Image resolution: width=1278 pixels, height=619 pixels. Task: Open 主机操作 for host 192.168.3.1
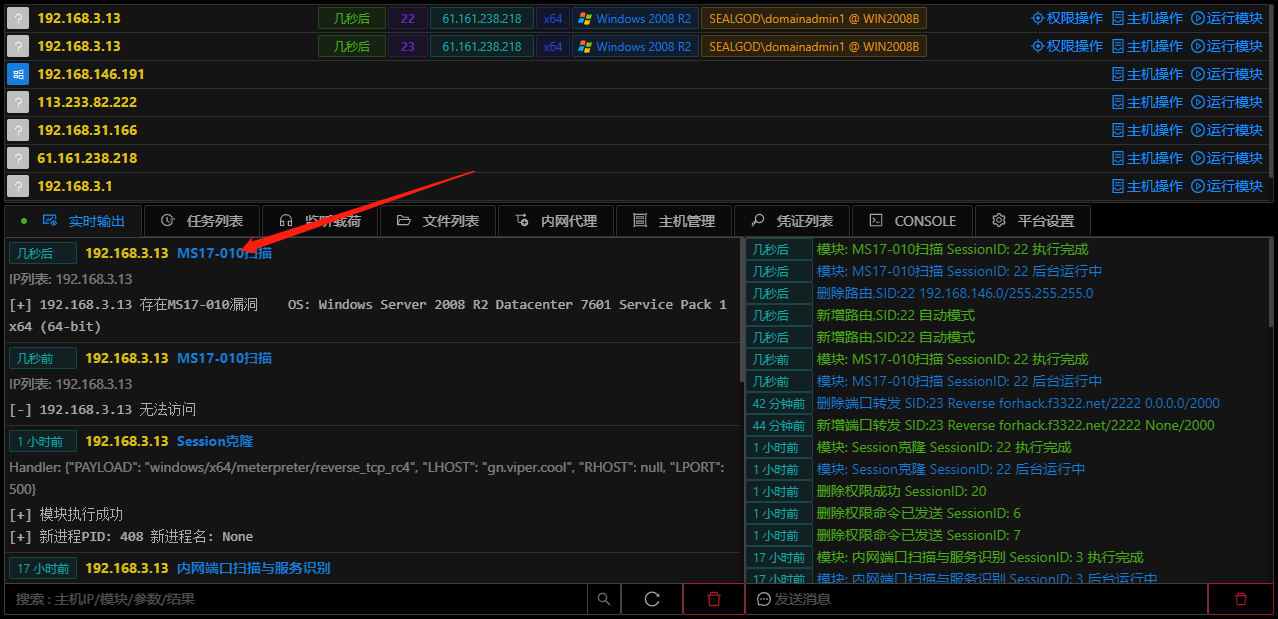tap(1147, 186)
